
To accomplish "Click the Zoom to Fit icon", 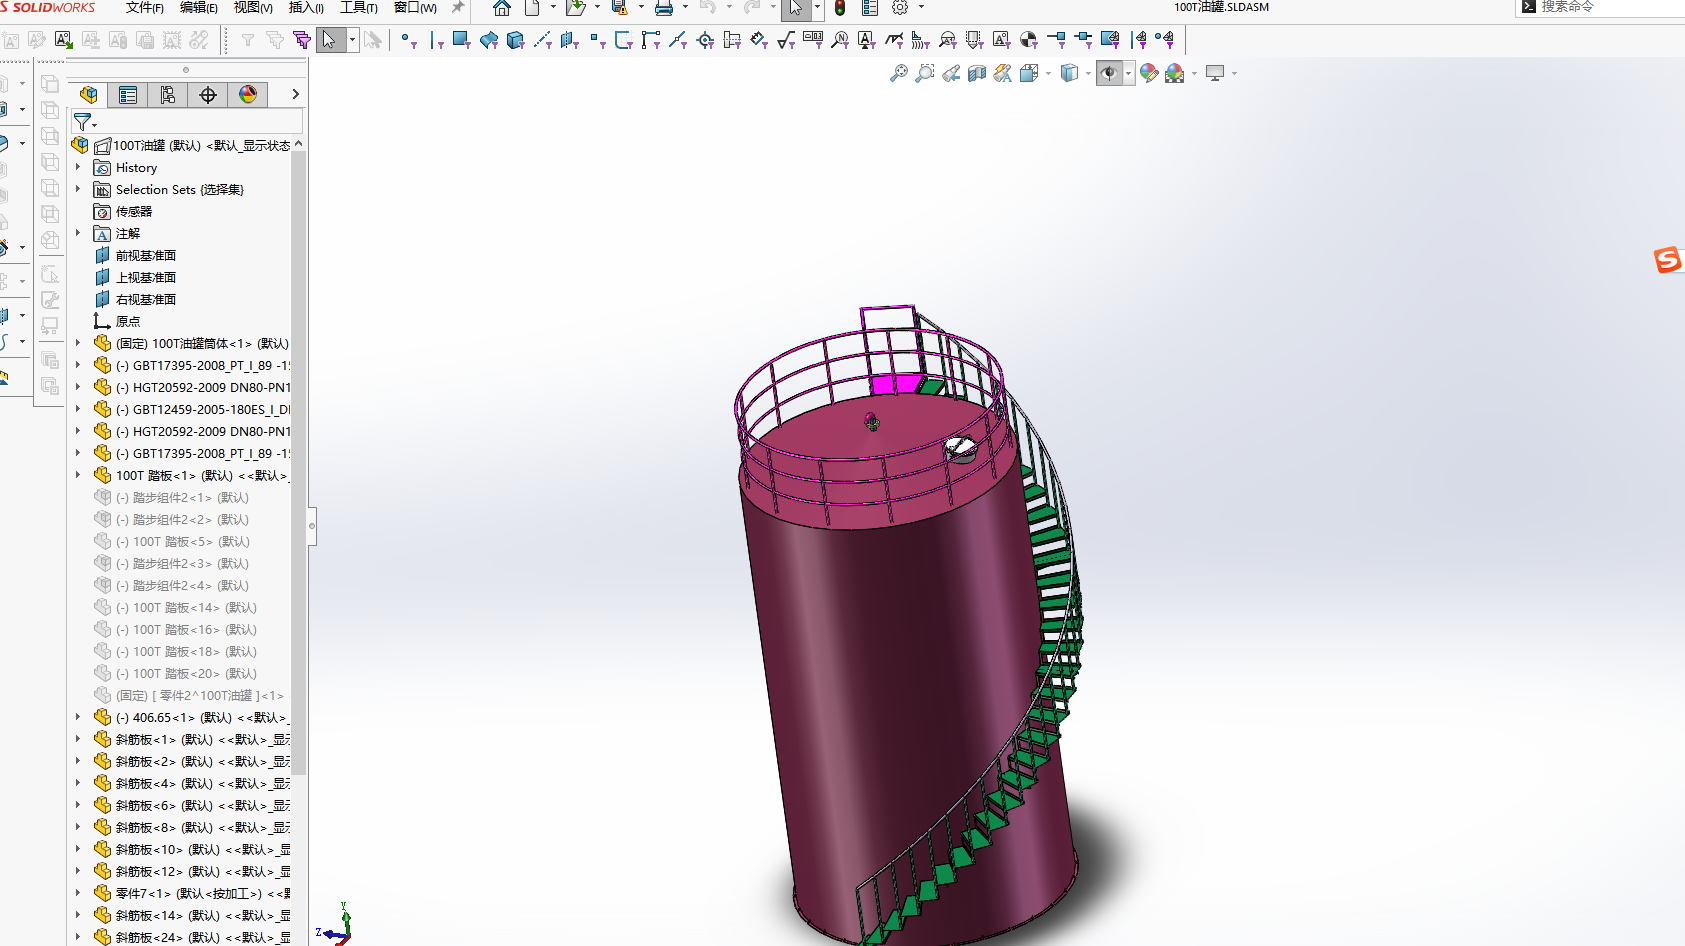I will [x=899, y=73].
